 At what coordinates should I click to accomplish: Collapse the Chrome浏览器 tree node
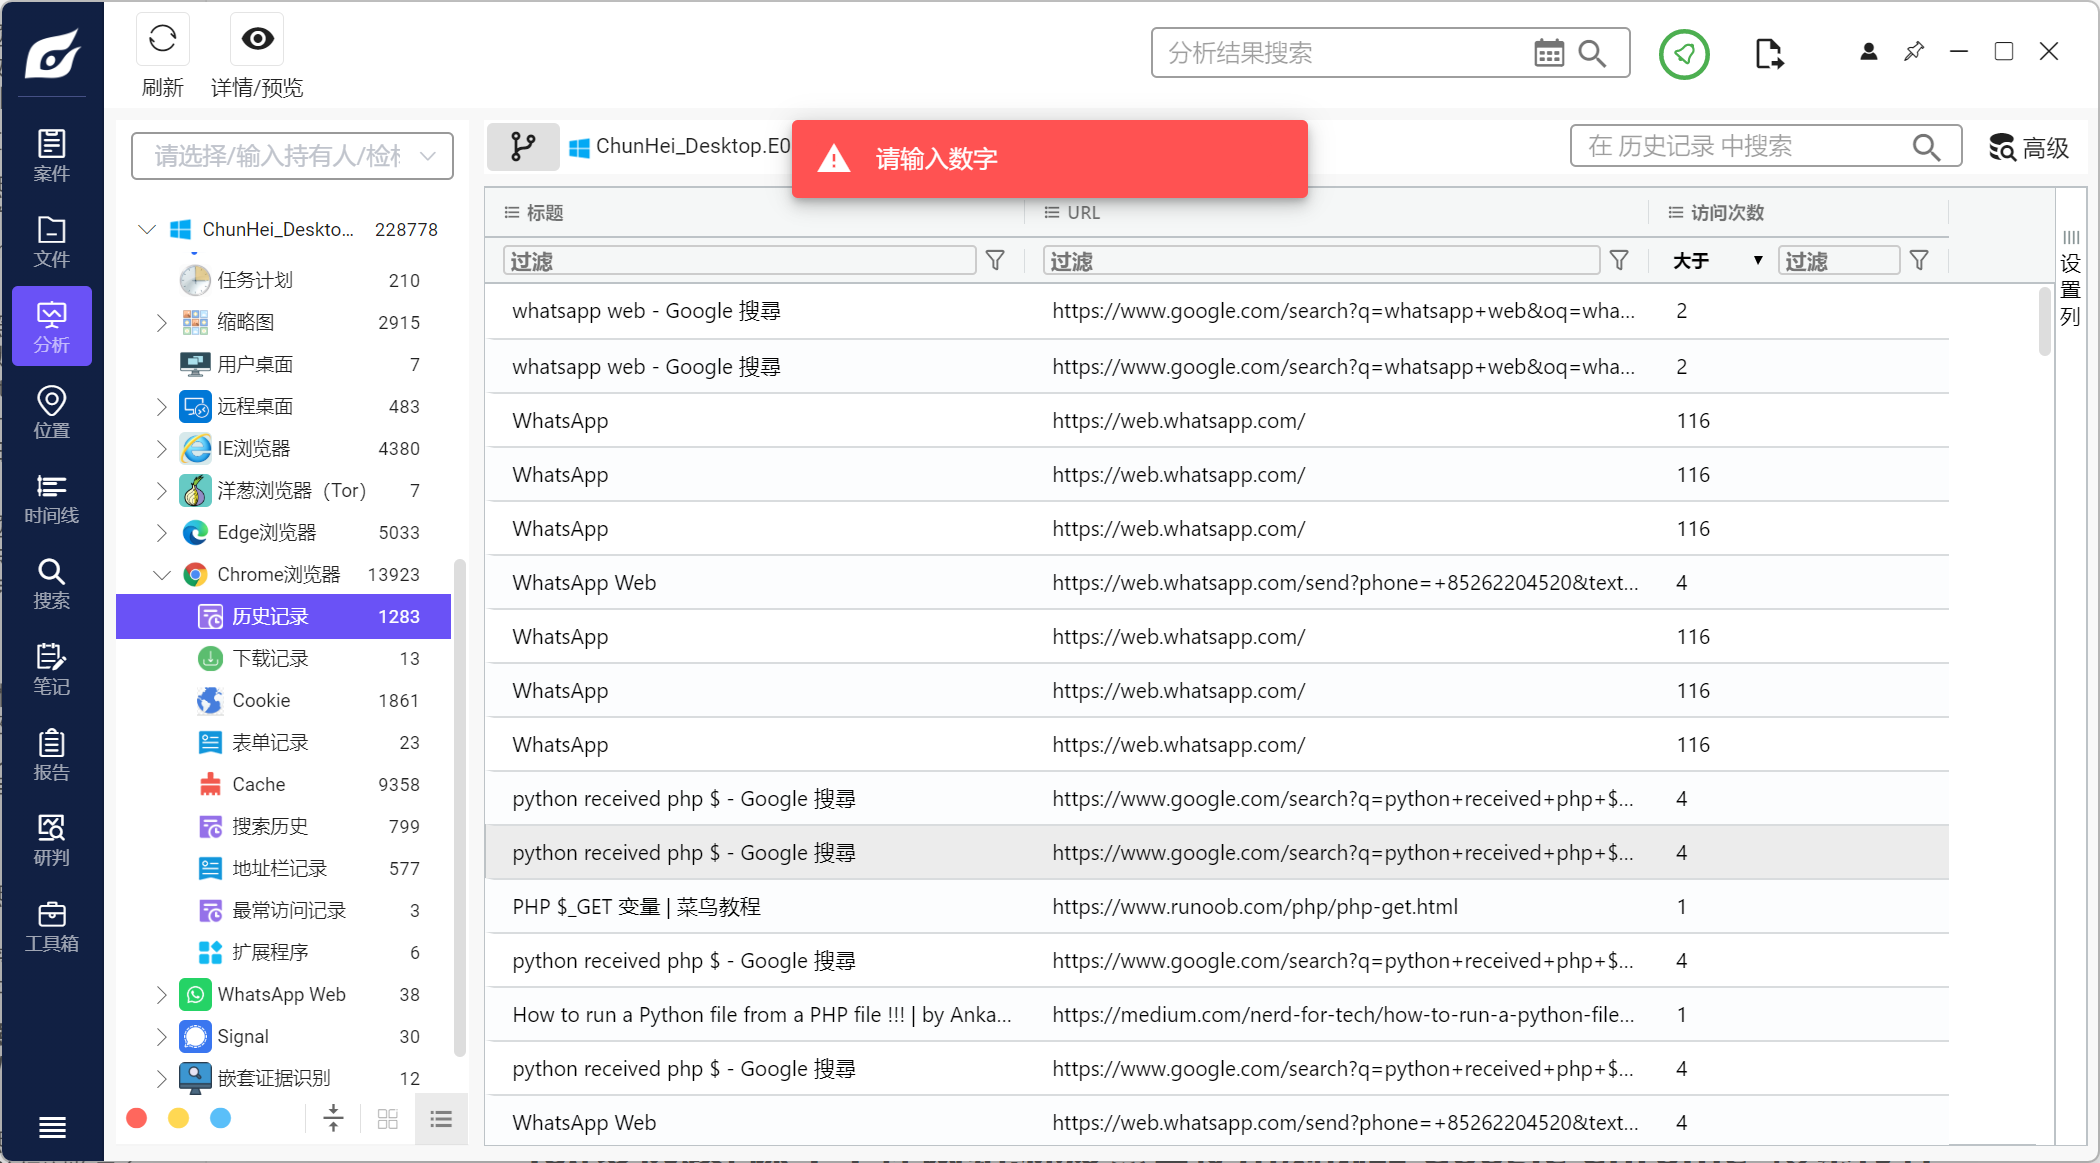161,575
